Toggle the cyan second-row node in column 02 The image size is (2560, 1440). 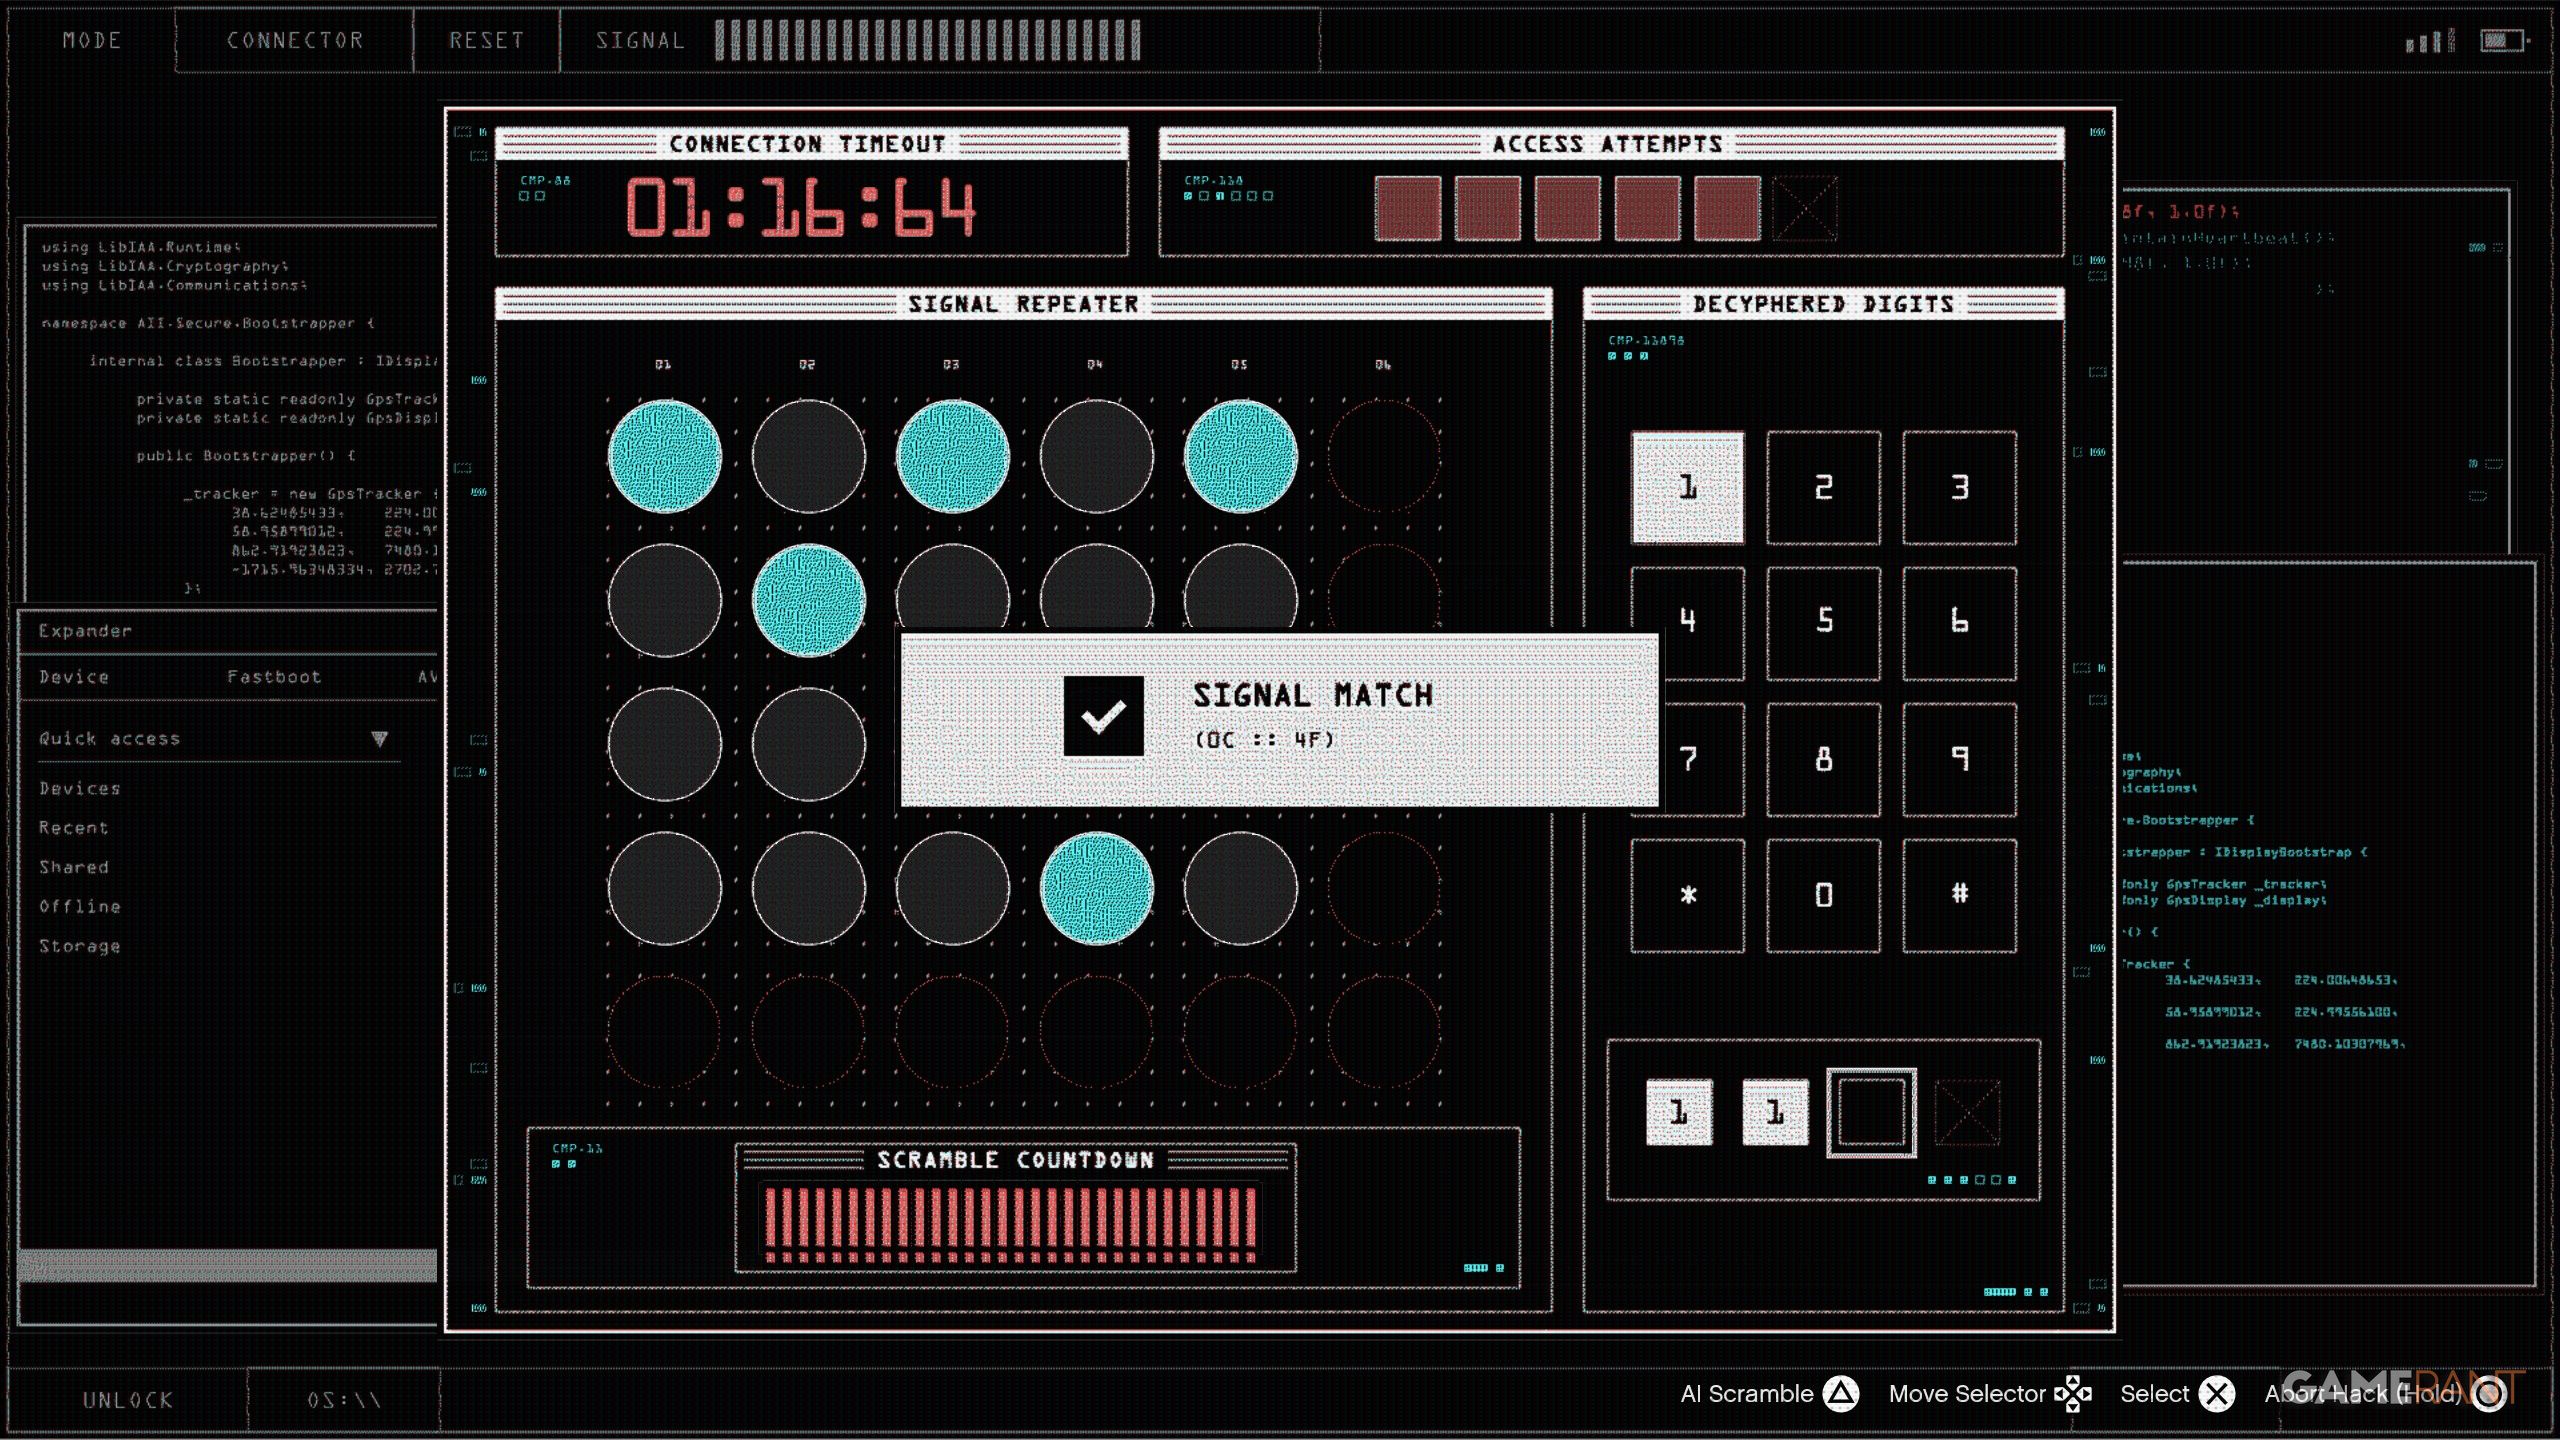[808, 600]
